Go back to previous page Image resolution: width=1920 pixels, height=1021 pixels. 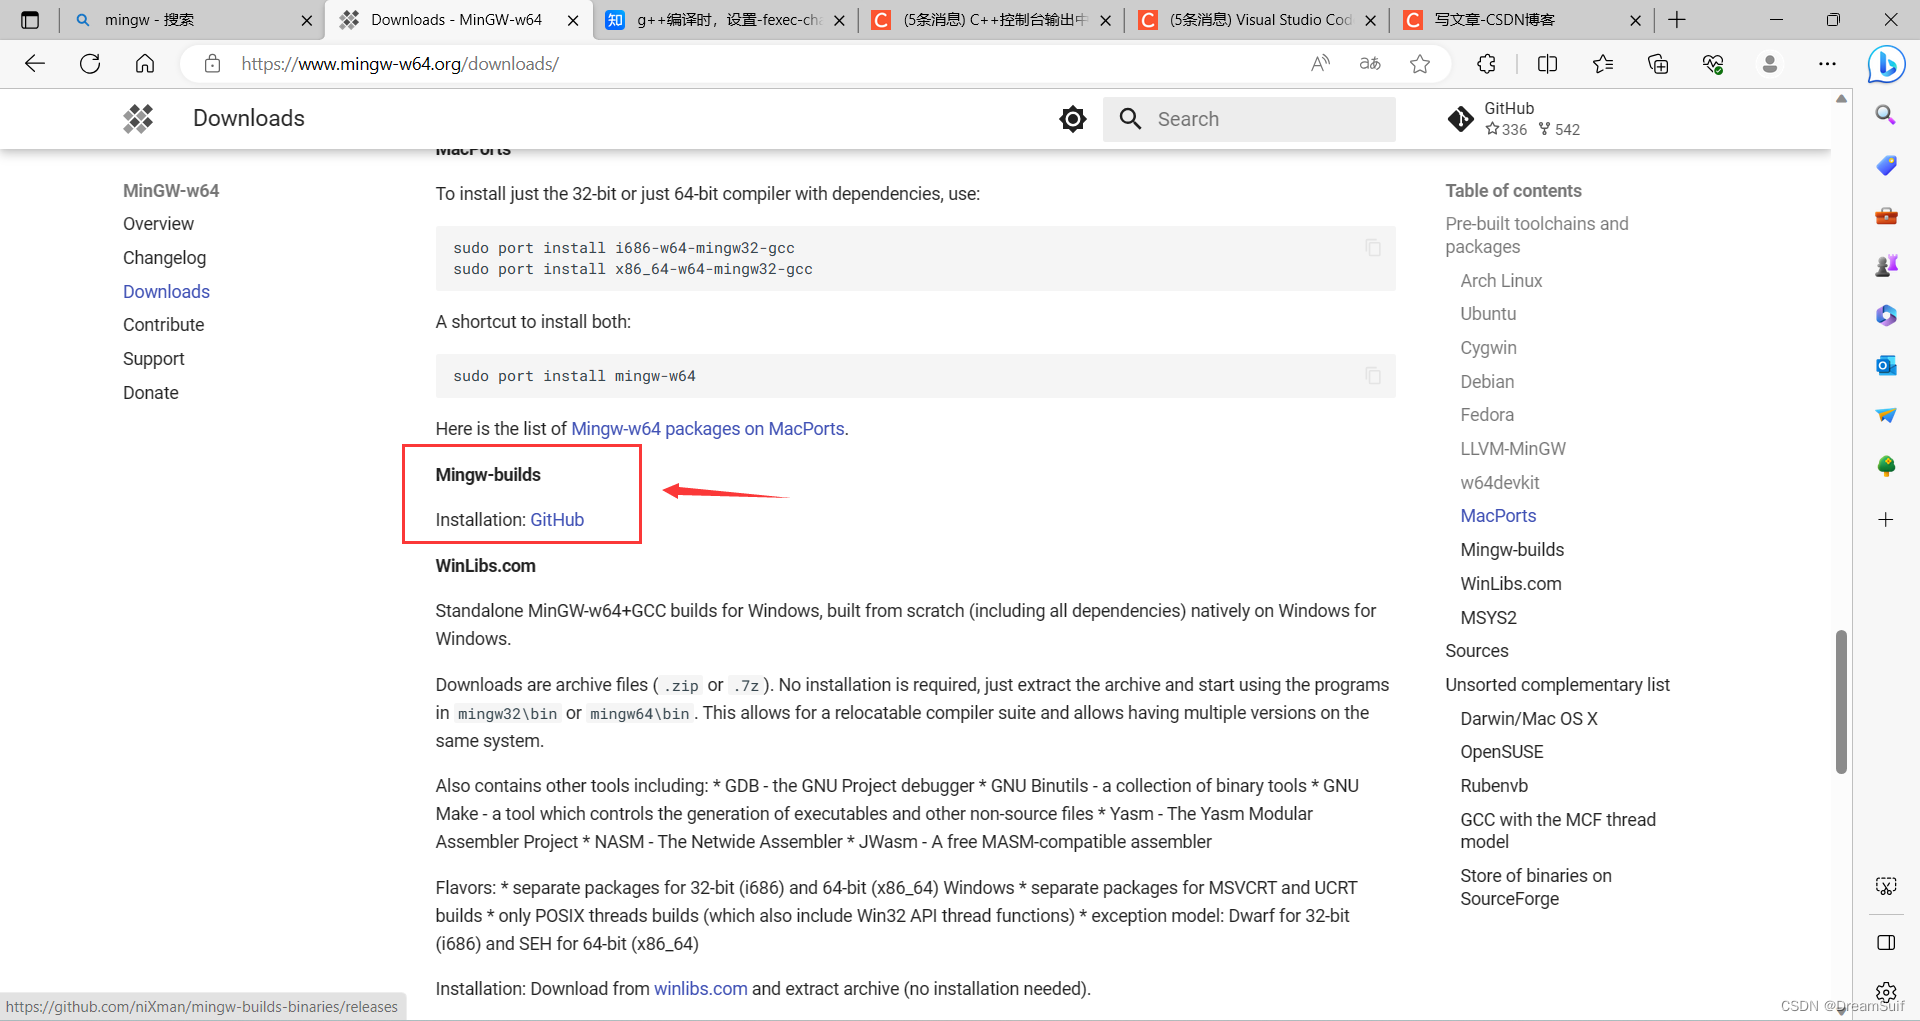(x=35, y=64)
